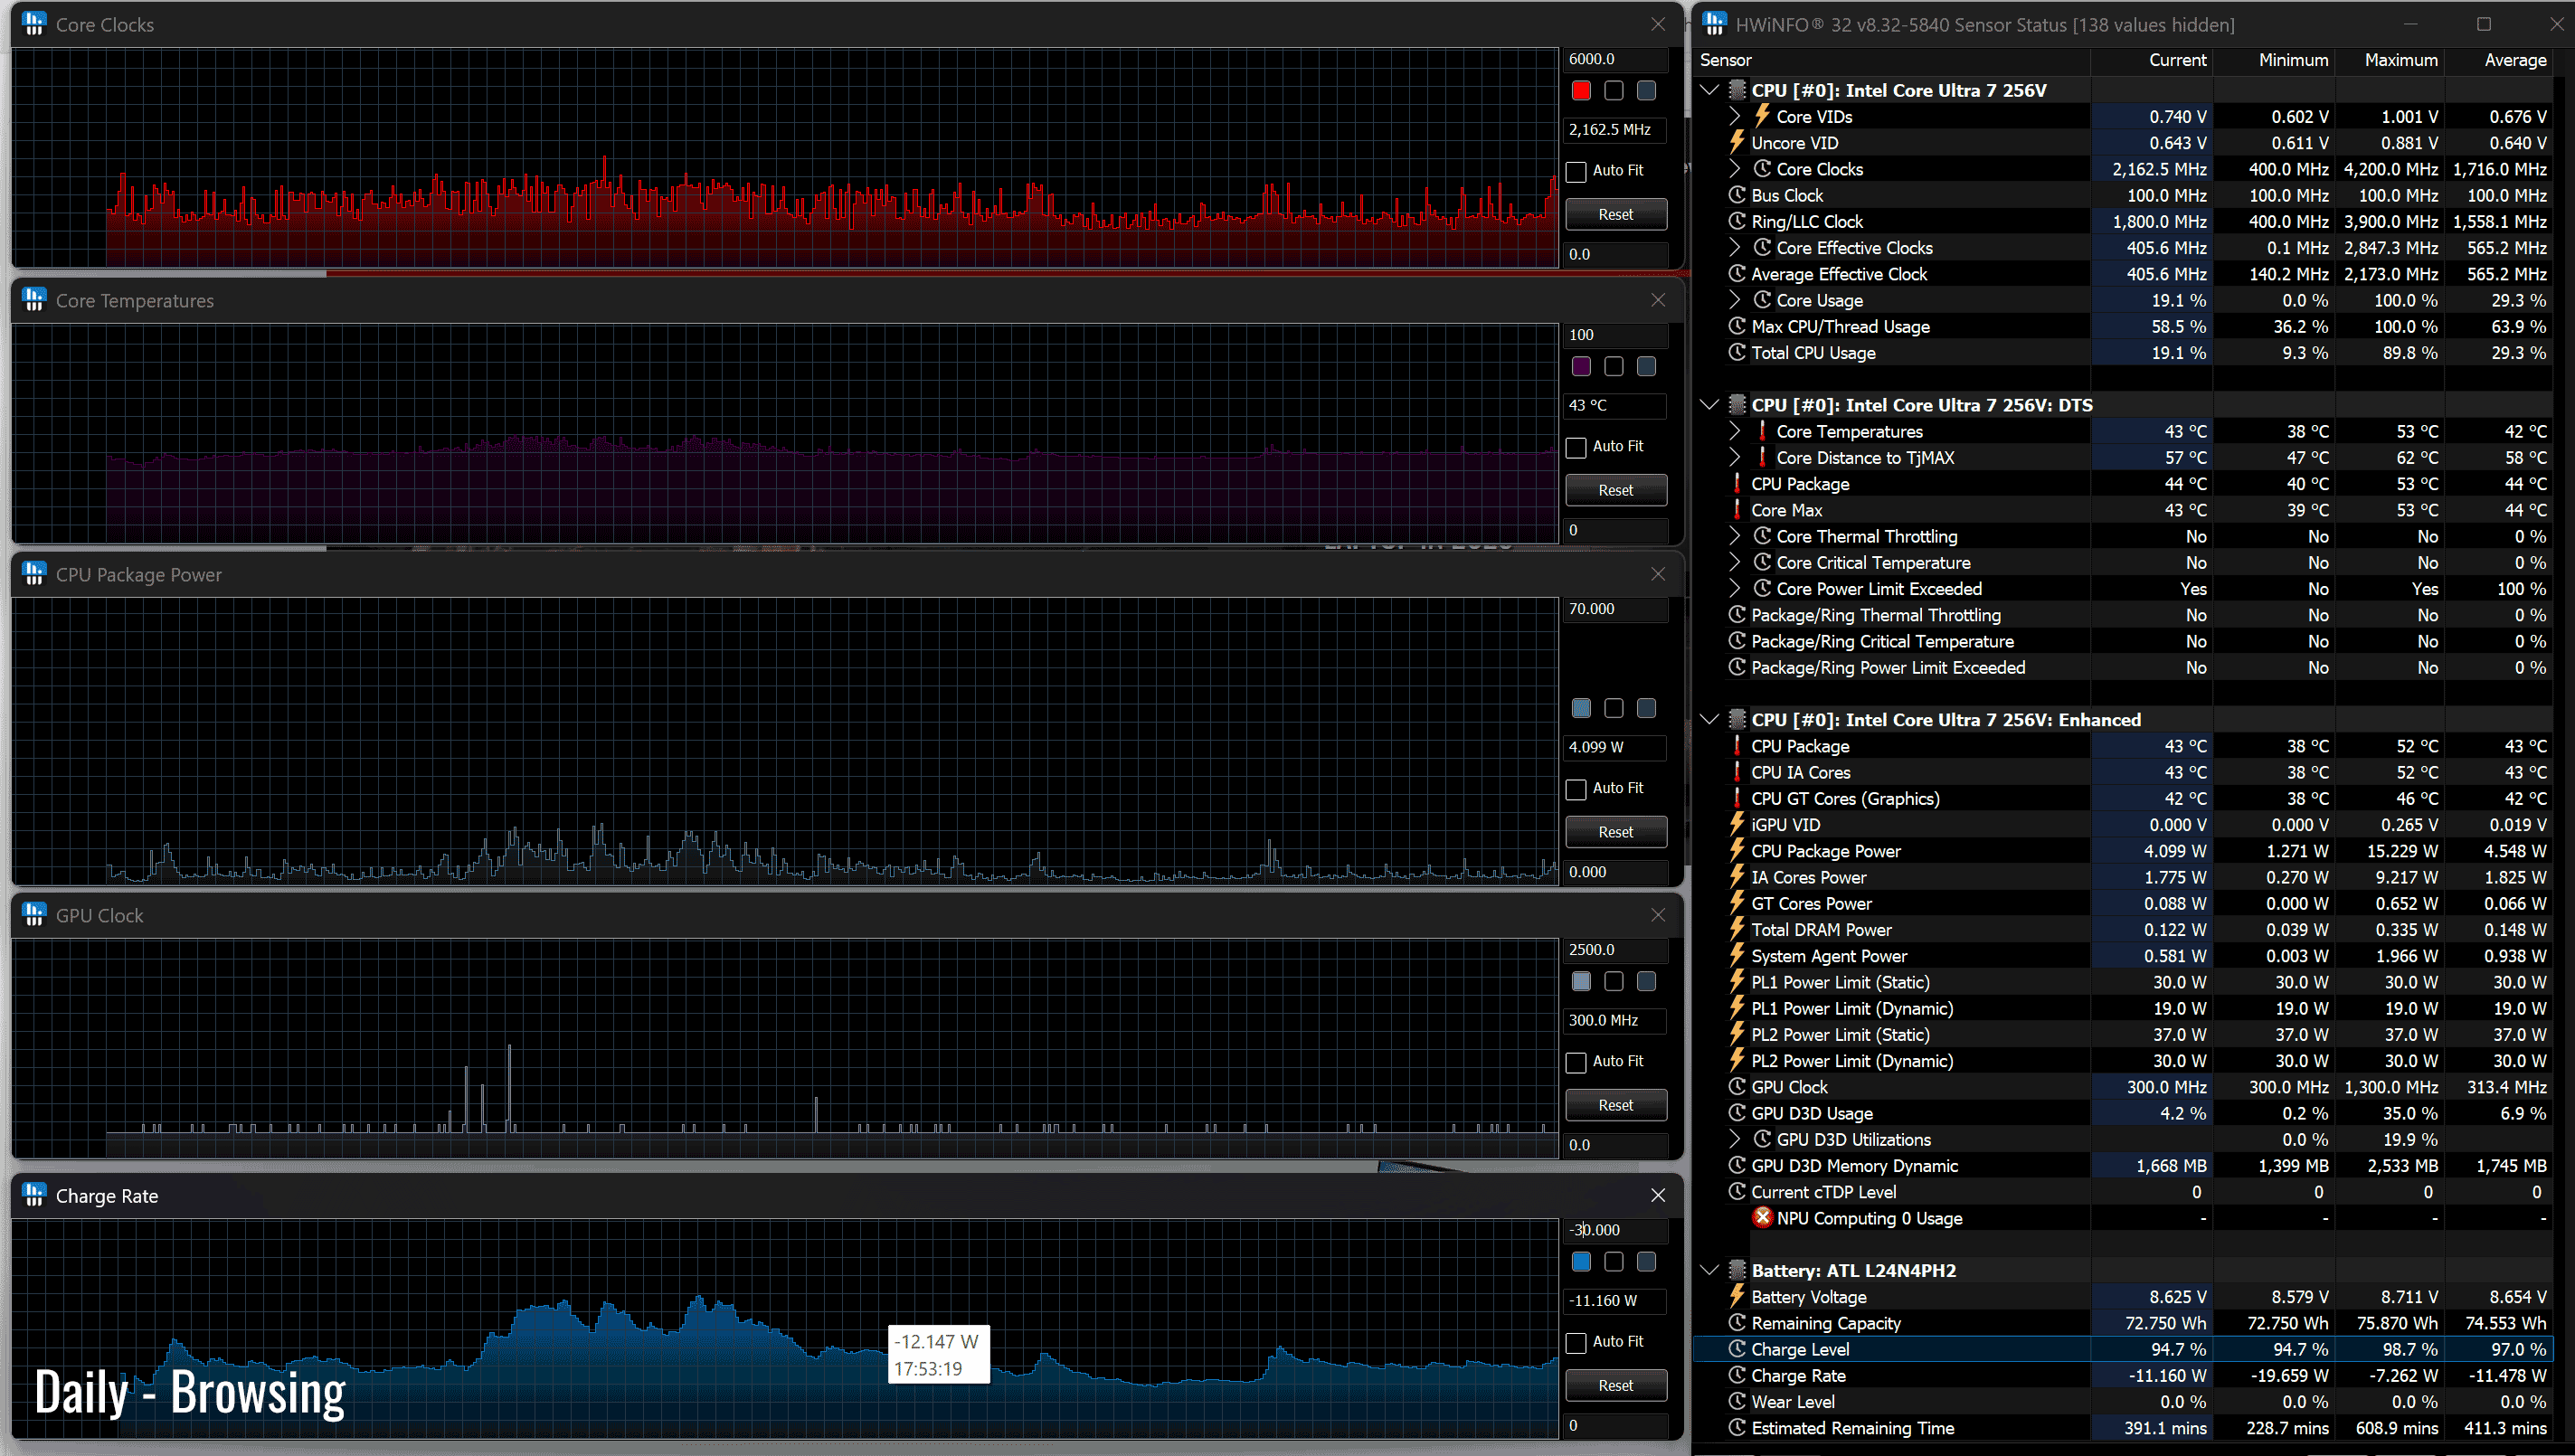Click the clock icon beside Bus Clock
The height and width of the screenshot is (1456, 2575).
pyautogui.click(x=1737, y=195)
